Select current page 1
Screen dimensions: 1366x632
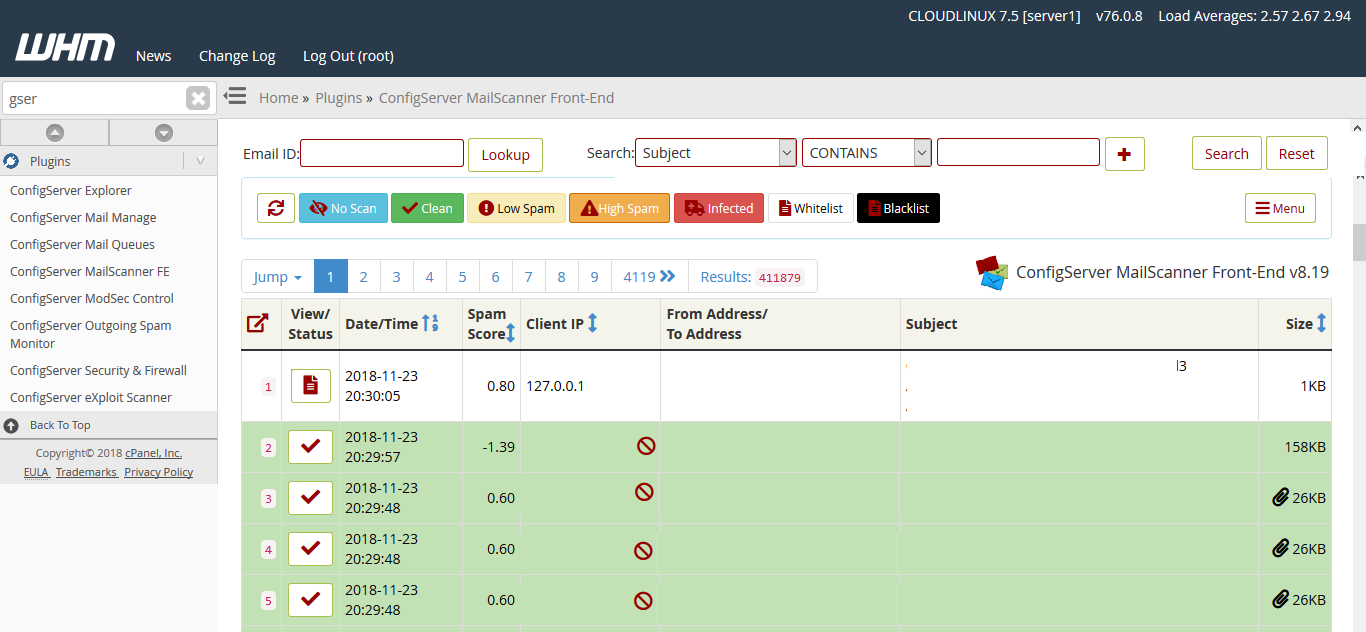pyautogui.click(x=331, y=277)
